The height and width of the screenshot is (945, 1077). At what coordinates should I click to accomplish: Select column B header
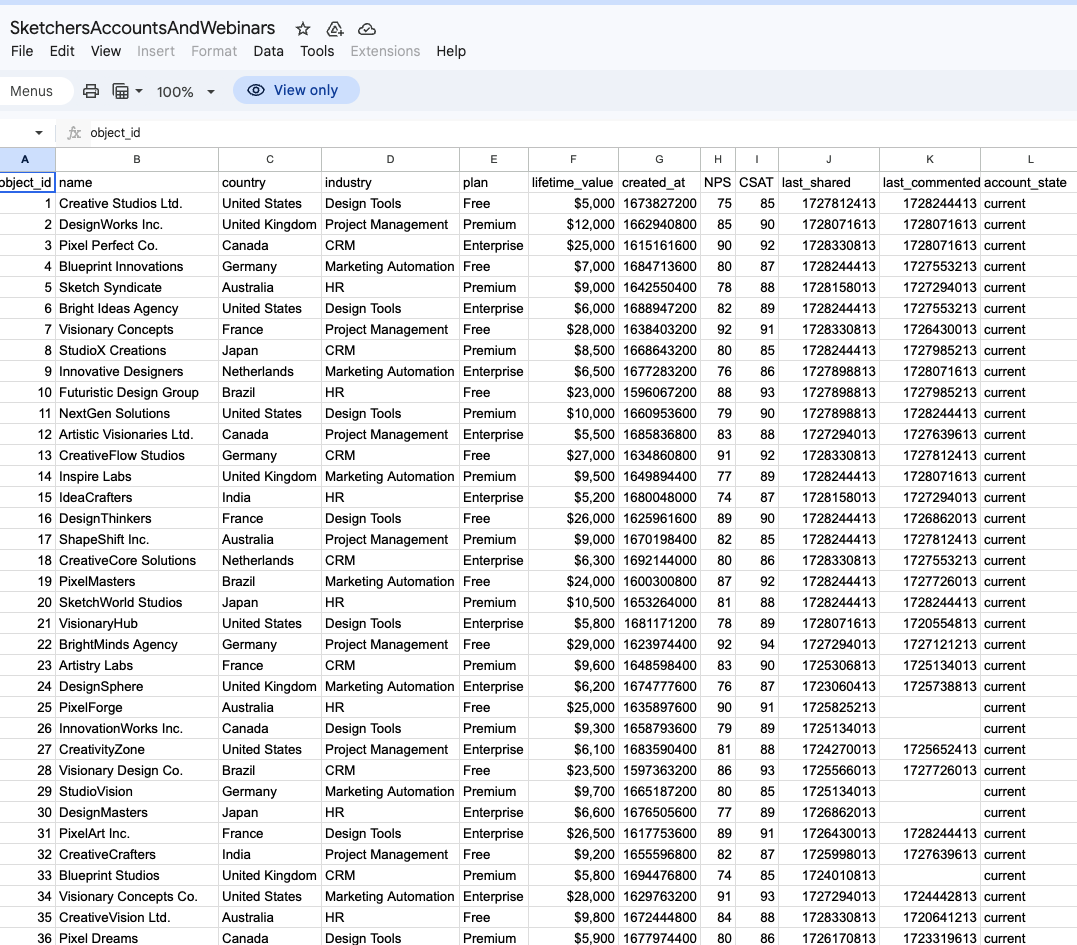click(137, 159)
